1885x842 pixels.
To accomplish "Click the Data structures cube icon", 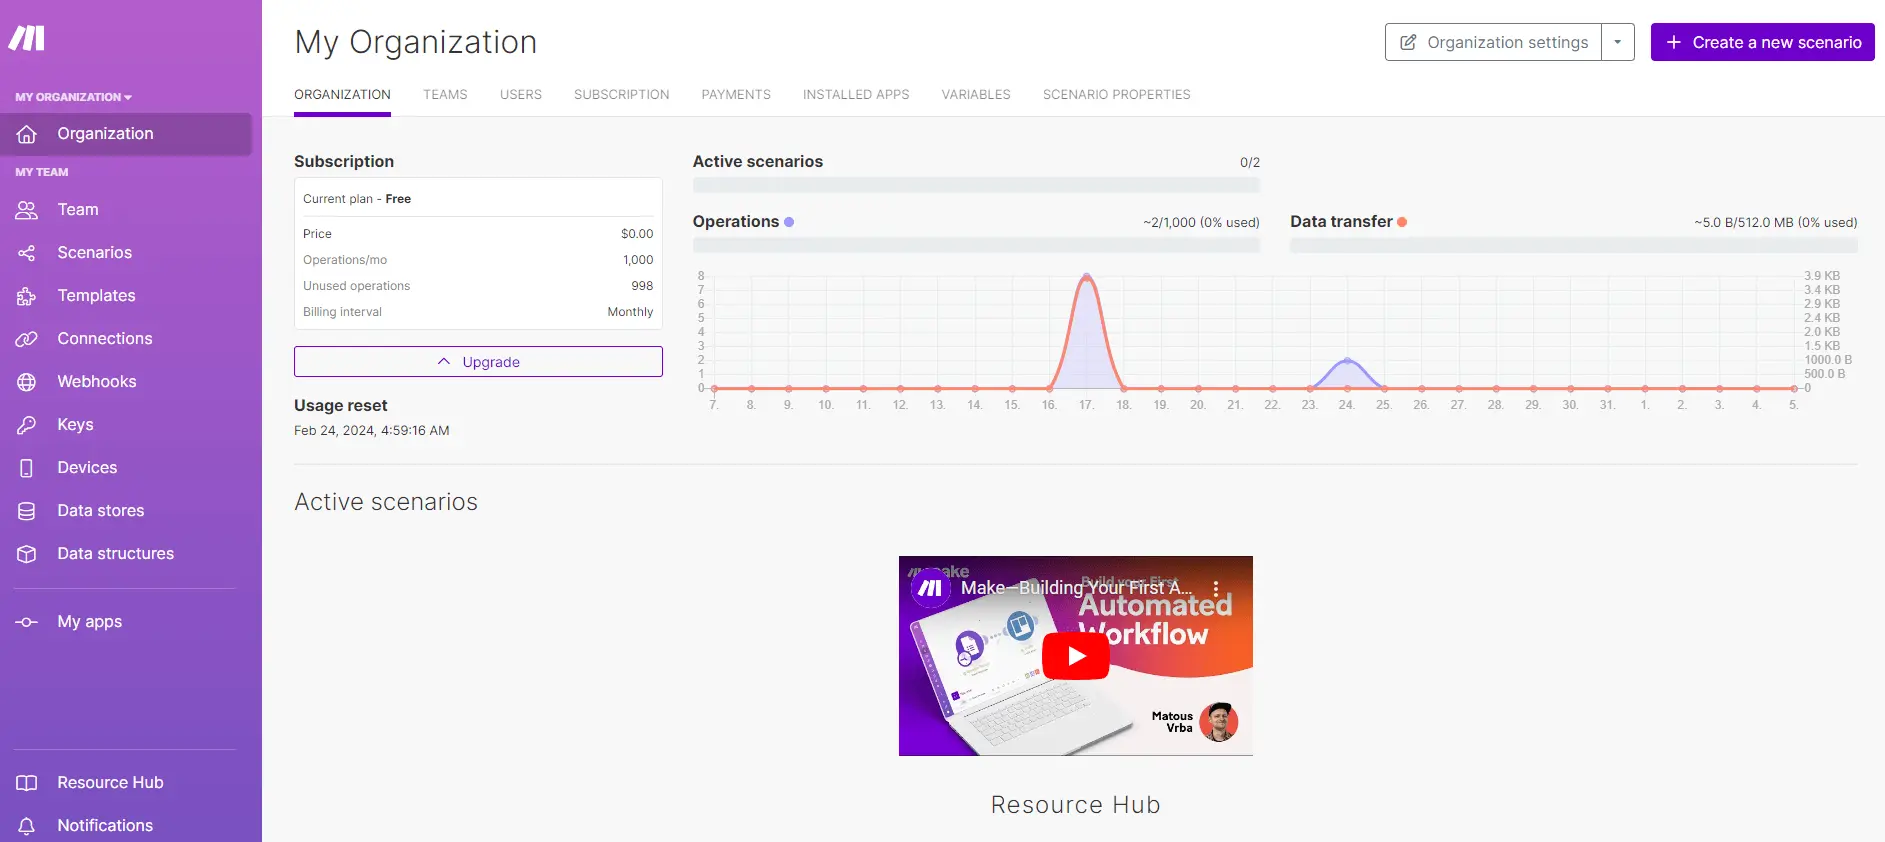I will 27,554.
